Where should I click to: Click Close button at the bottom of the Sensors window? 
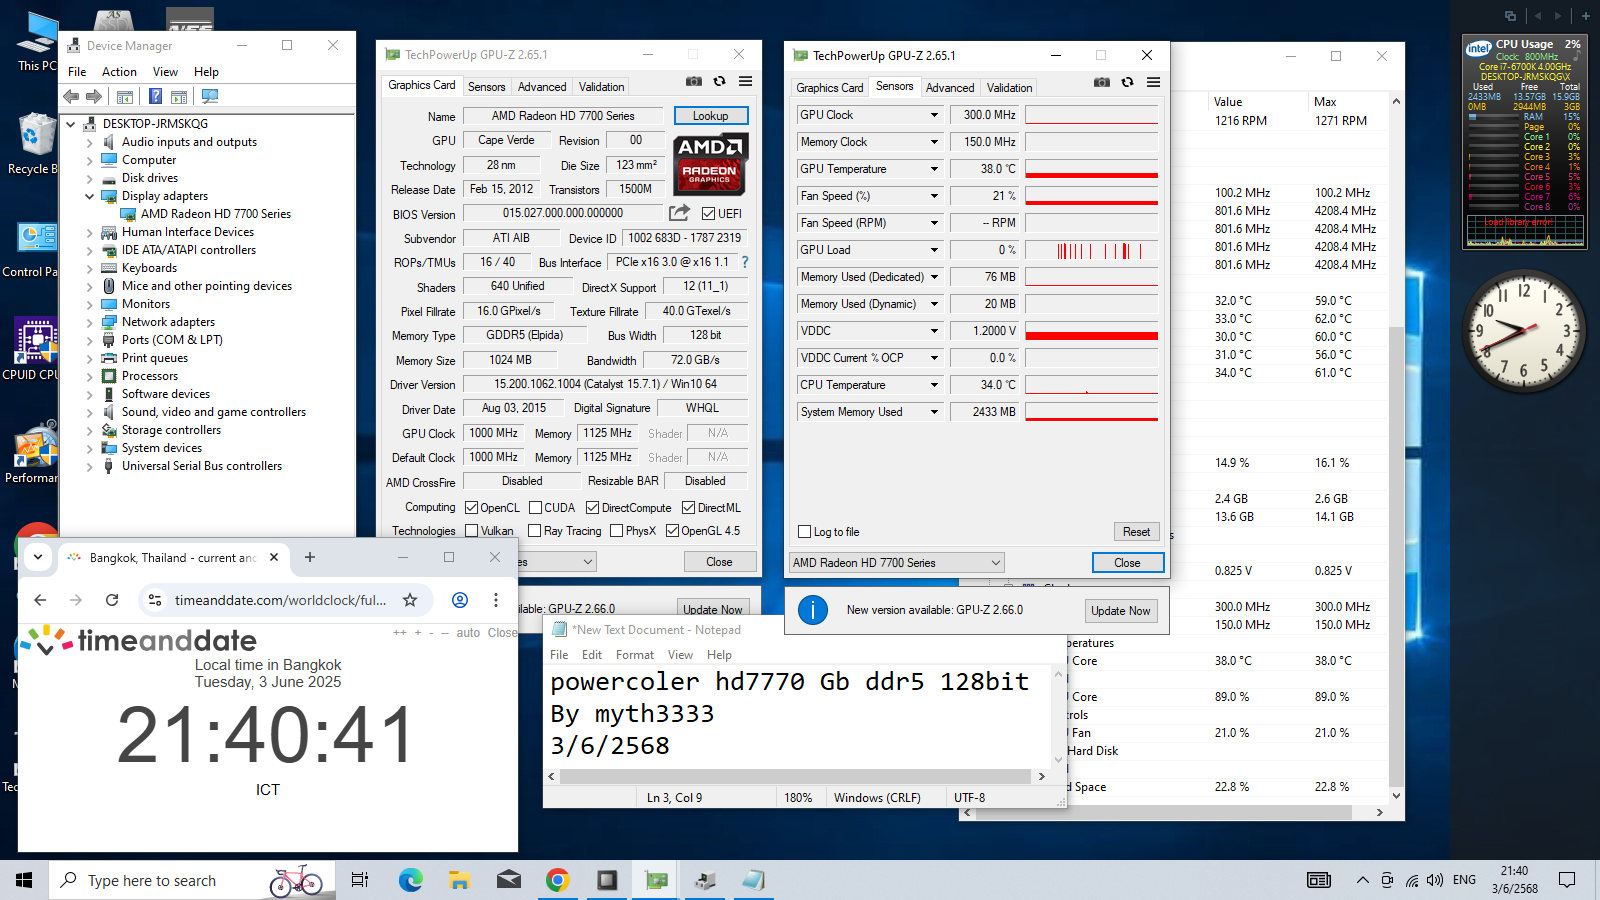[x=1127, y=563]
